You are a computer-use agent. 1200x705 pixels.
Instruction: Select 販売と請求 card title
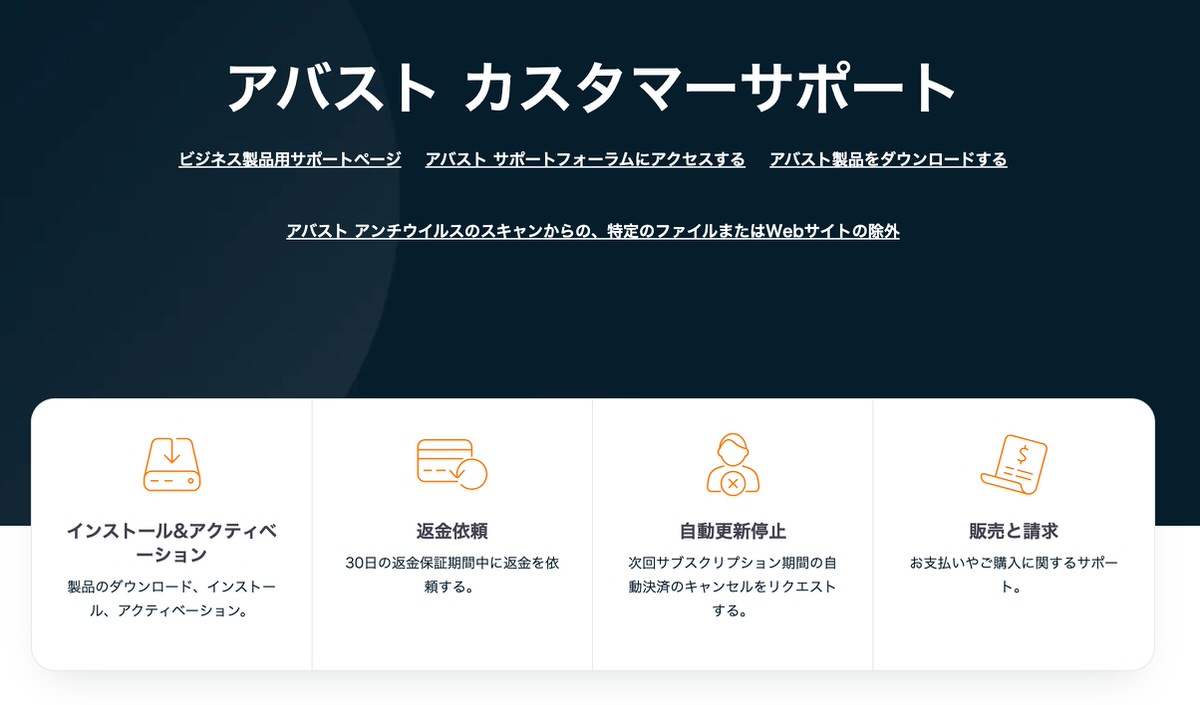(1013, 531)
